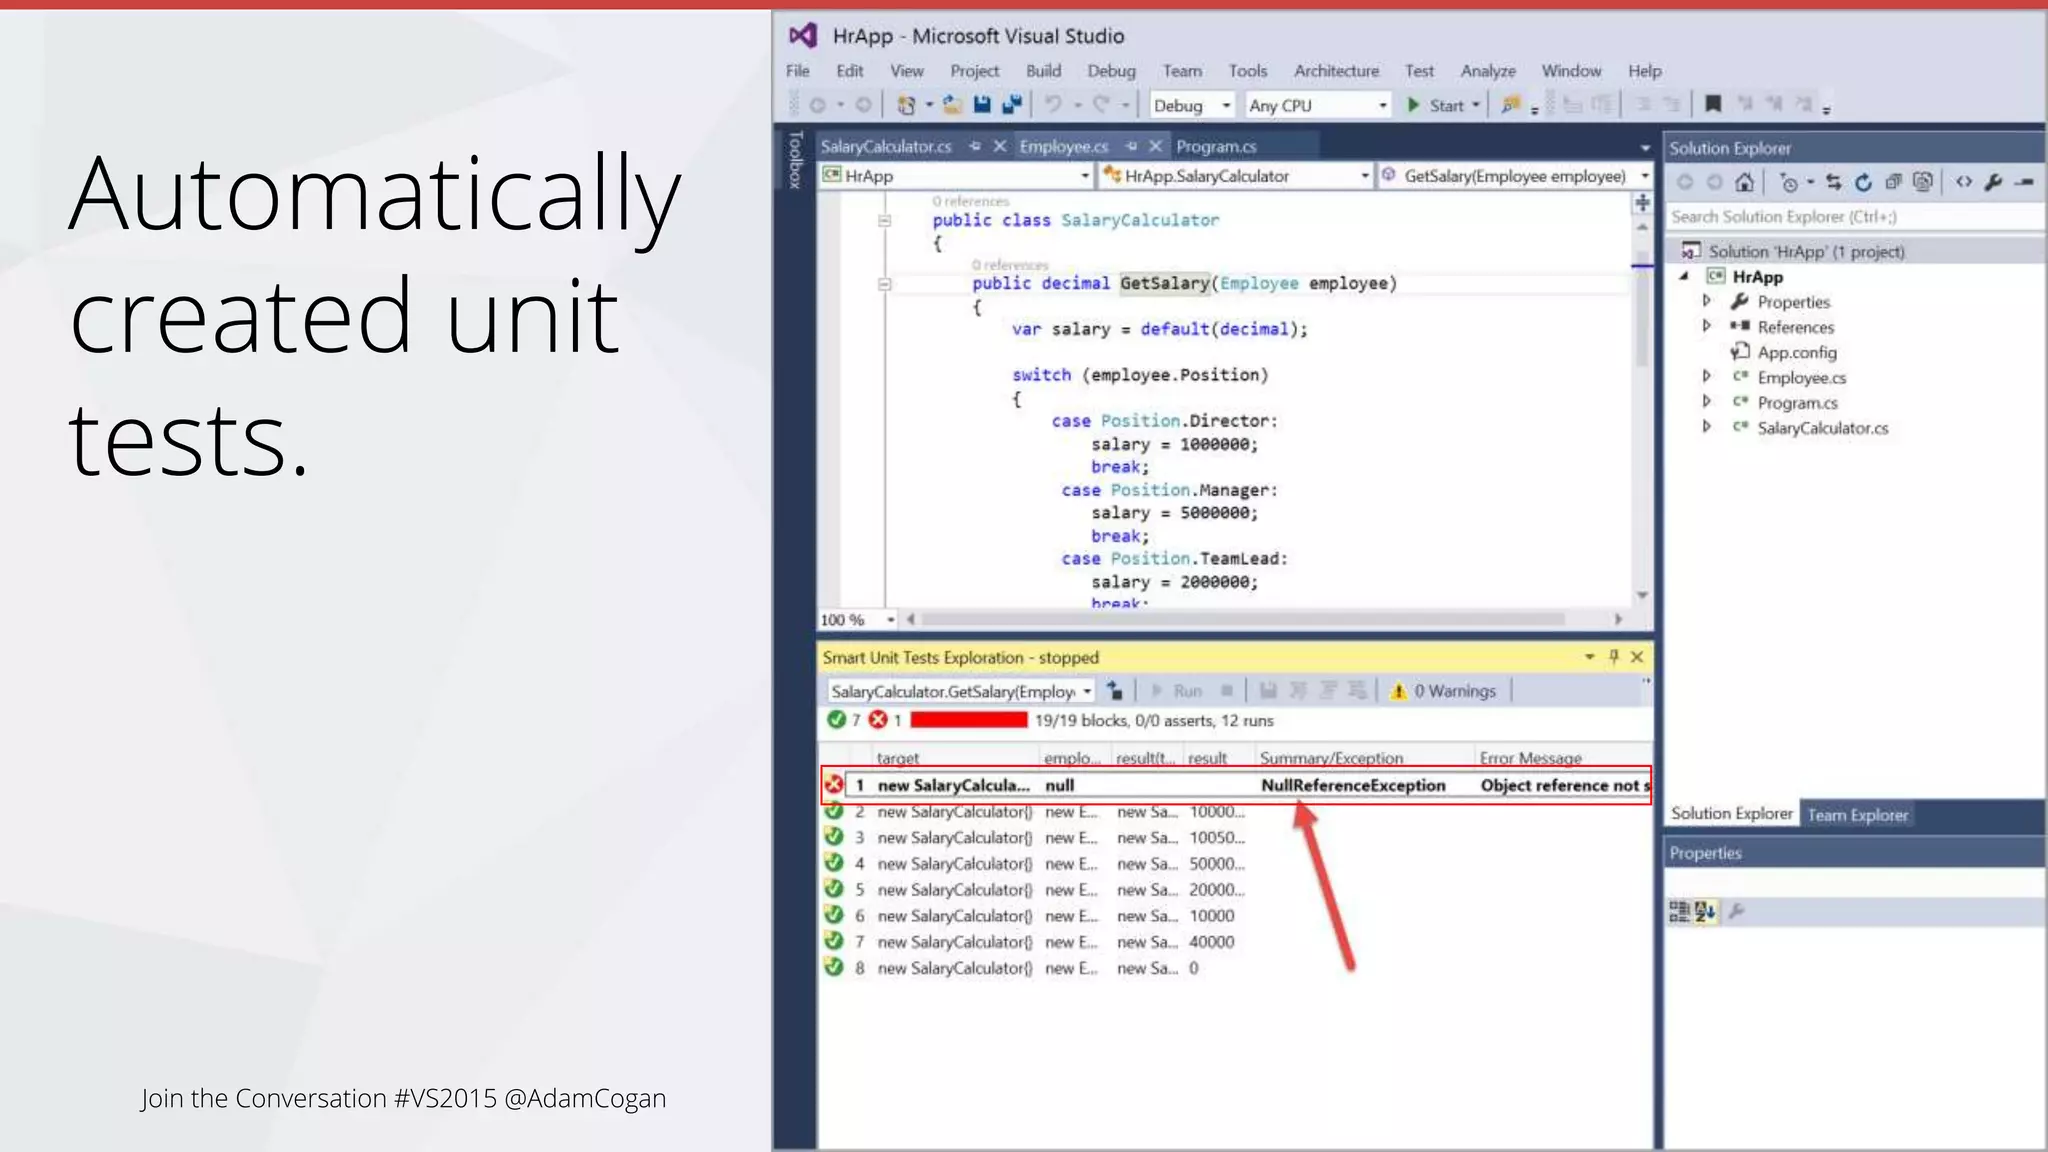Viewport: 2048px width, 1152px height.
Task: Switch to the Program.cs tab
Action: coord(1216,146)
